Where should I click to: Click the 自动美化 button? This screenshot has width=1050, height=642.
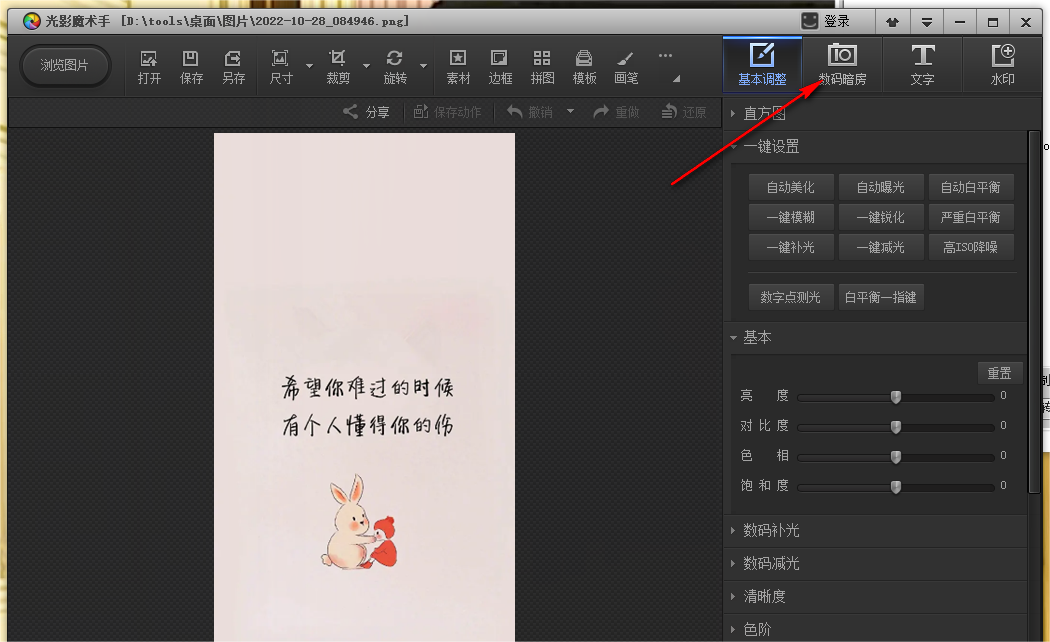pyautogui.click(x=790, y=187)
